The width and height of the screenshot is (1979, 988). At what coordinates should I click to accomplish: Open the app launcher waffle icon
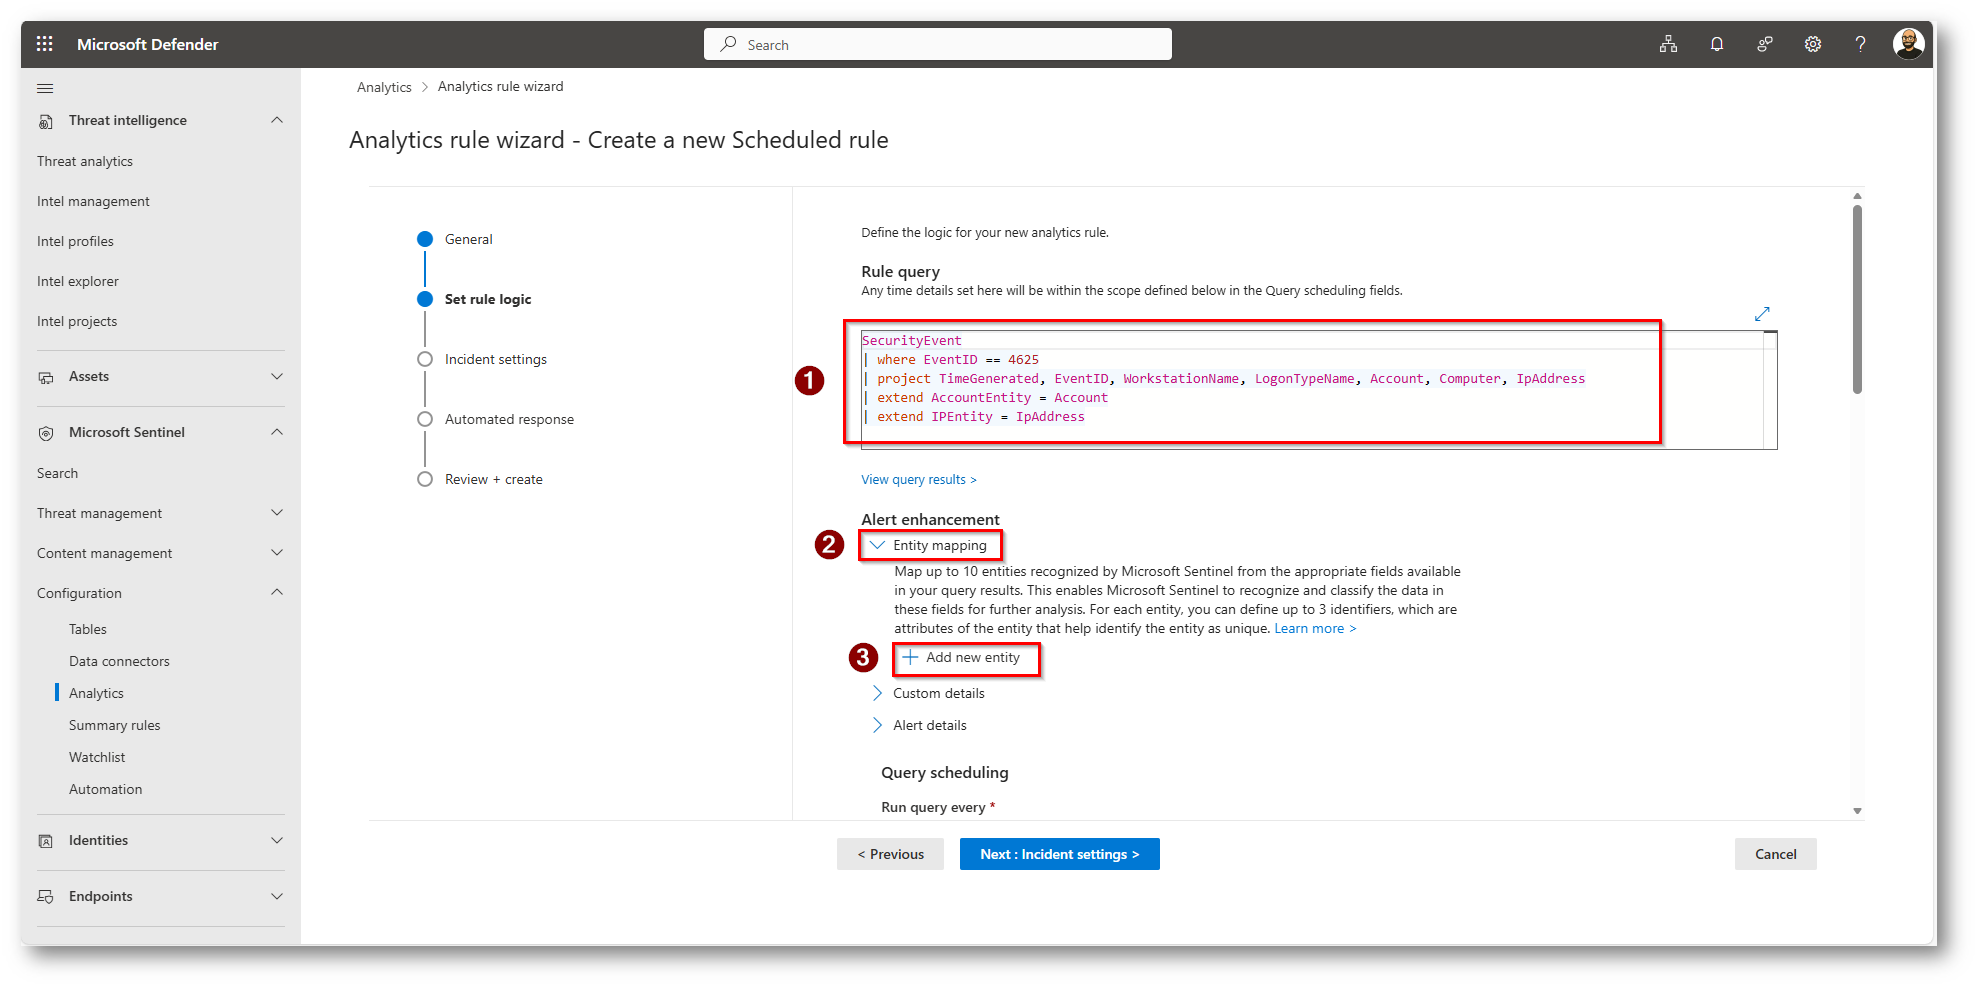tap(44, 44)
